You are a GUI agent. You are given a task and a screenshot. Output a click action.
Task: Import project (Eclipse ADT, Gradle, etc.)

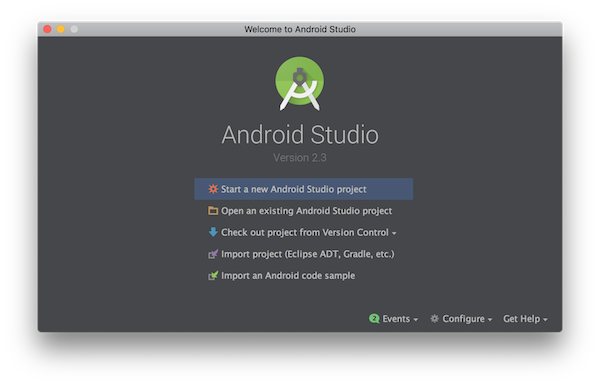coord(303,254)
